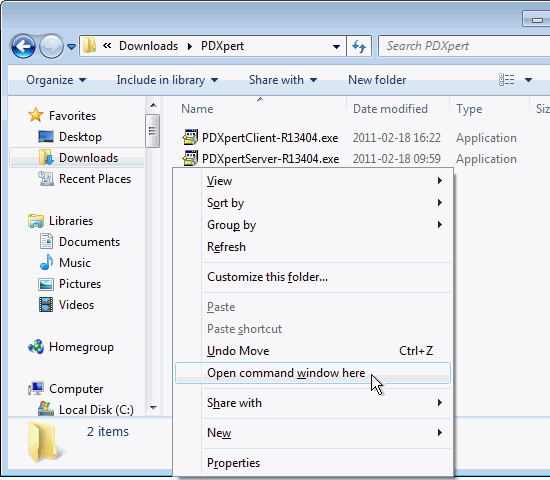
Task: Choose Customize this folder... menu entry
Action: click(313, 277)
